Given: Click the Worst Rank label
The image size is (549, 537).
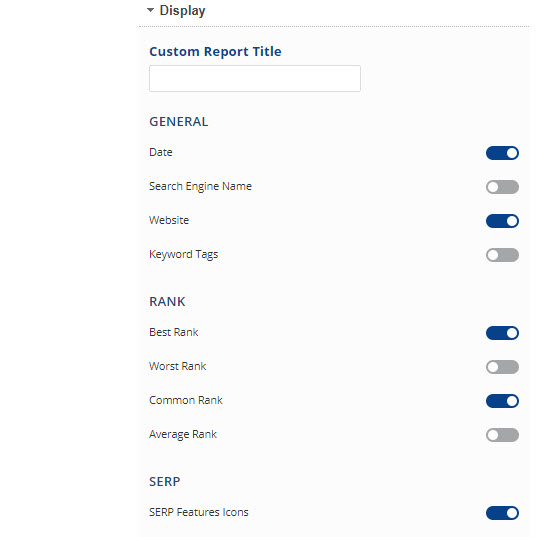Looking at the screenshot, I should [178, 366].
